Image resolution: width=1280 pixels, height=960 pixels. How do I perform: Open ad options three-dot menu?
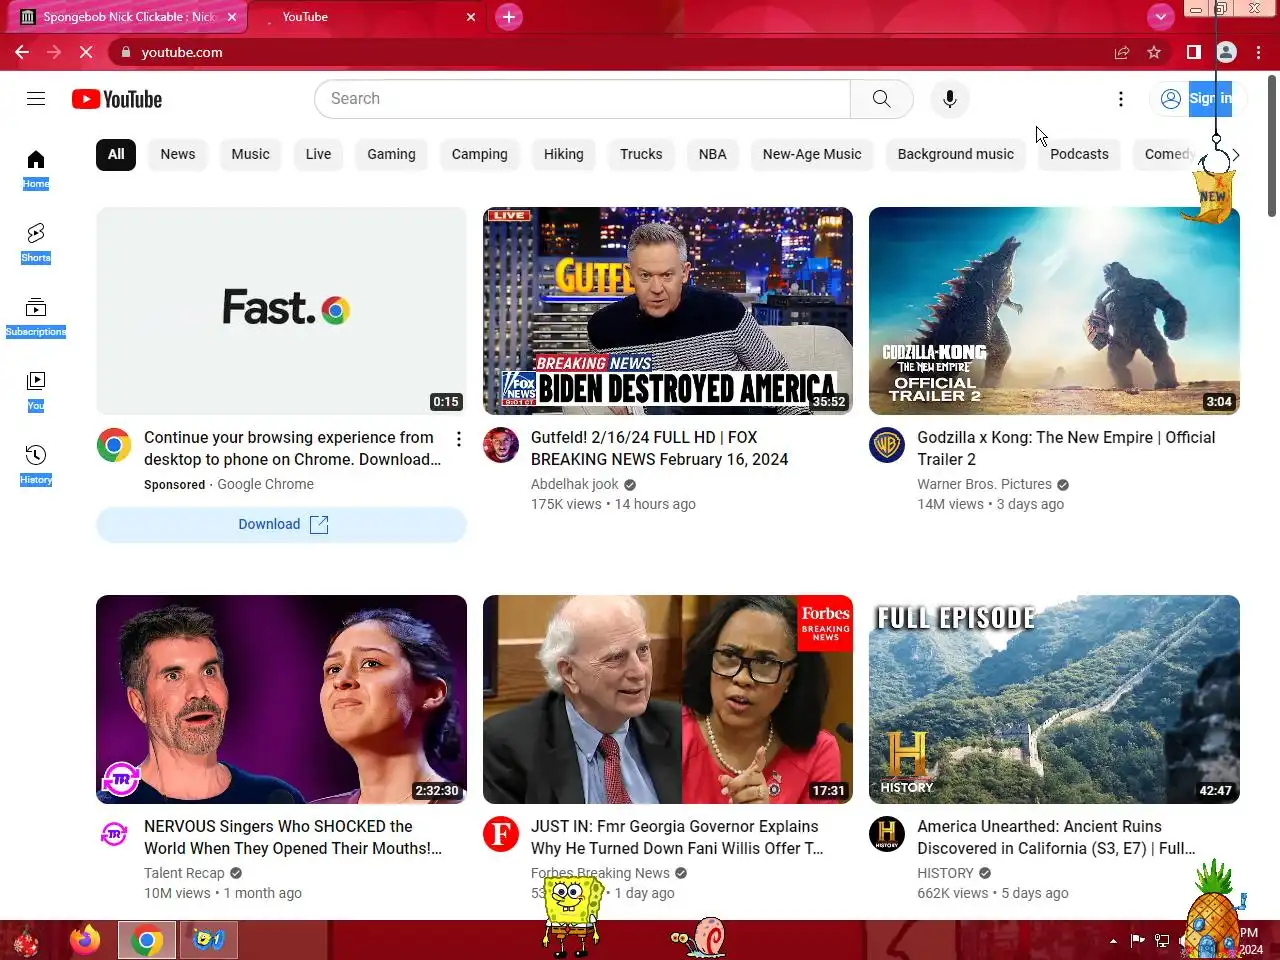pyautogui.click(x=459, y=439)
